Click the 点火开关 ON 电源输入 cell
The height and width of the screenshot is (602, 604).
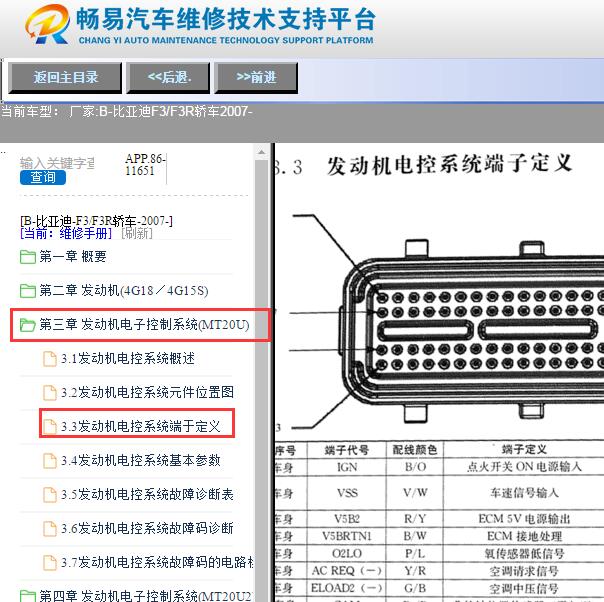[524, 467]
